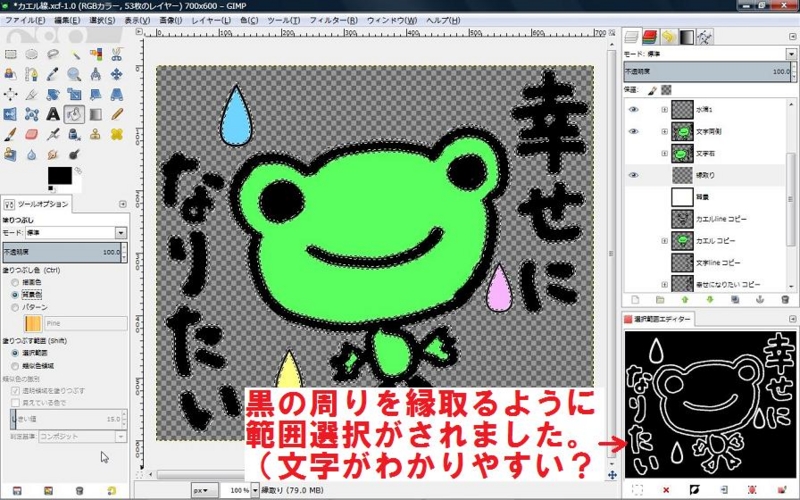Open the bucket fill mode dropdown

[121, 233]
